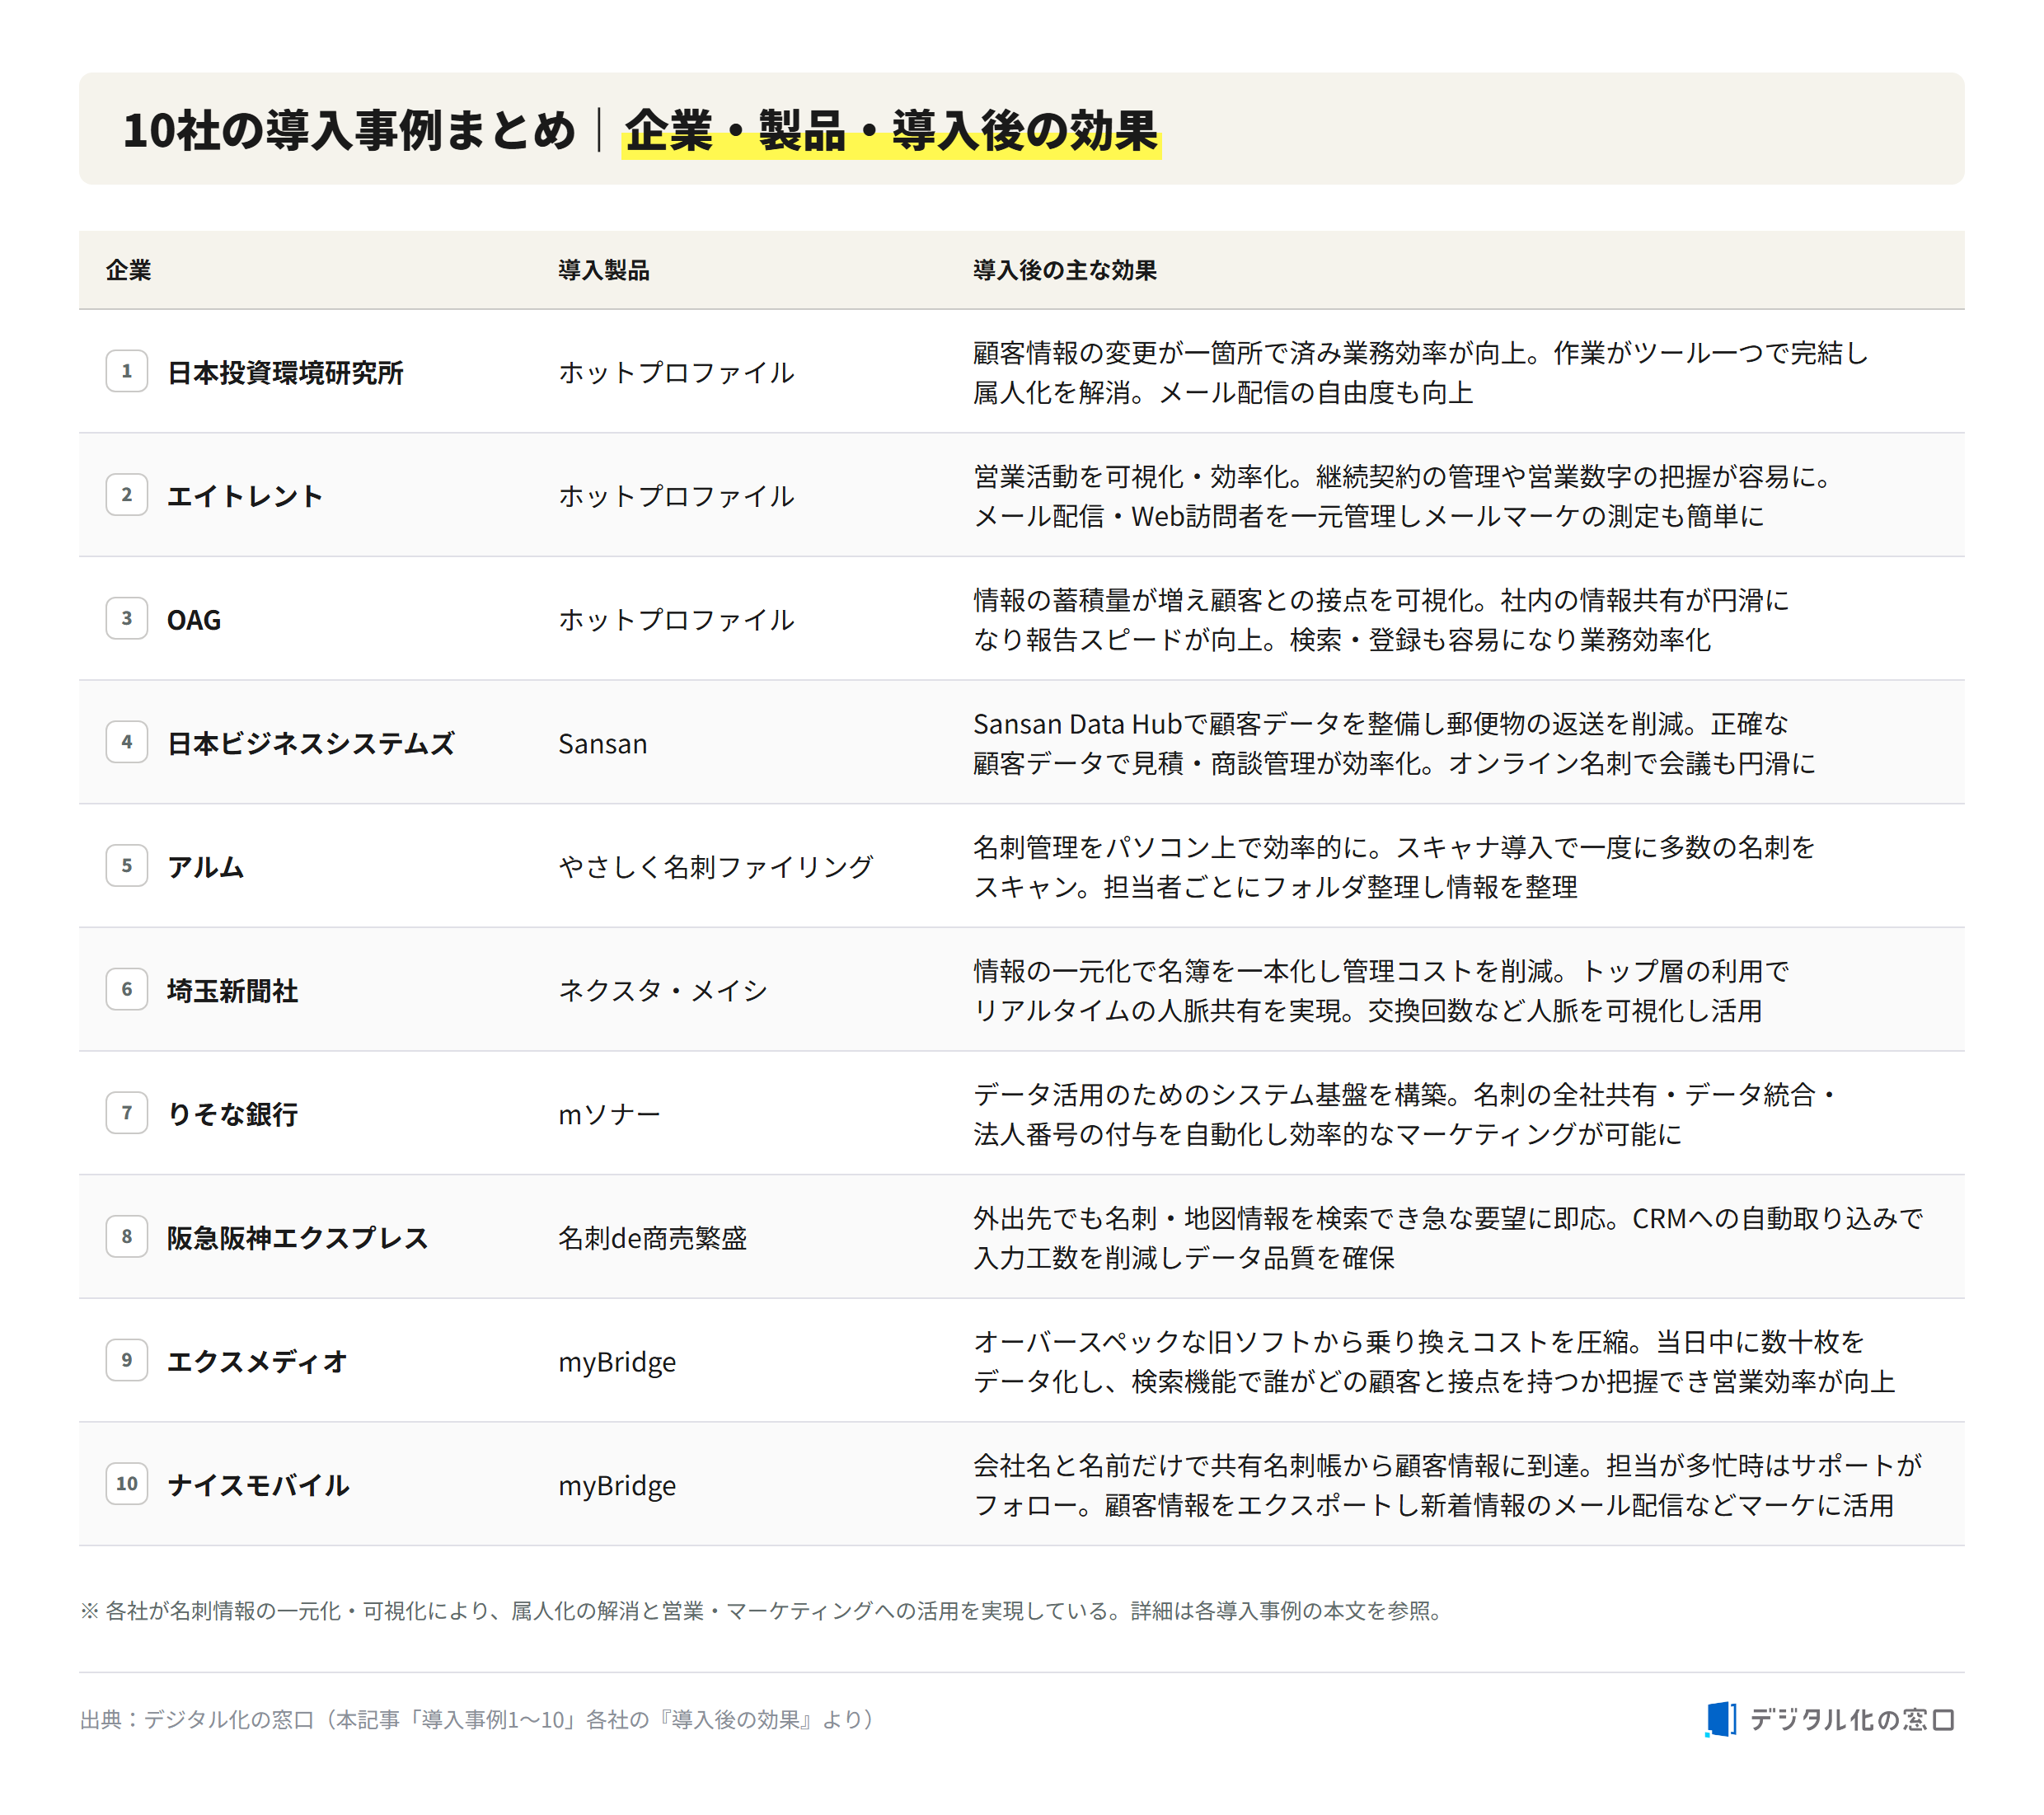Click the product name mソナー

coord(609,1114)
